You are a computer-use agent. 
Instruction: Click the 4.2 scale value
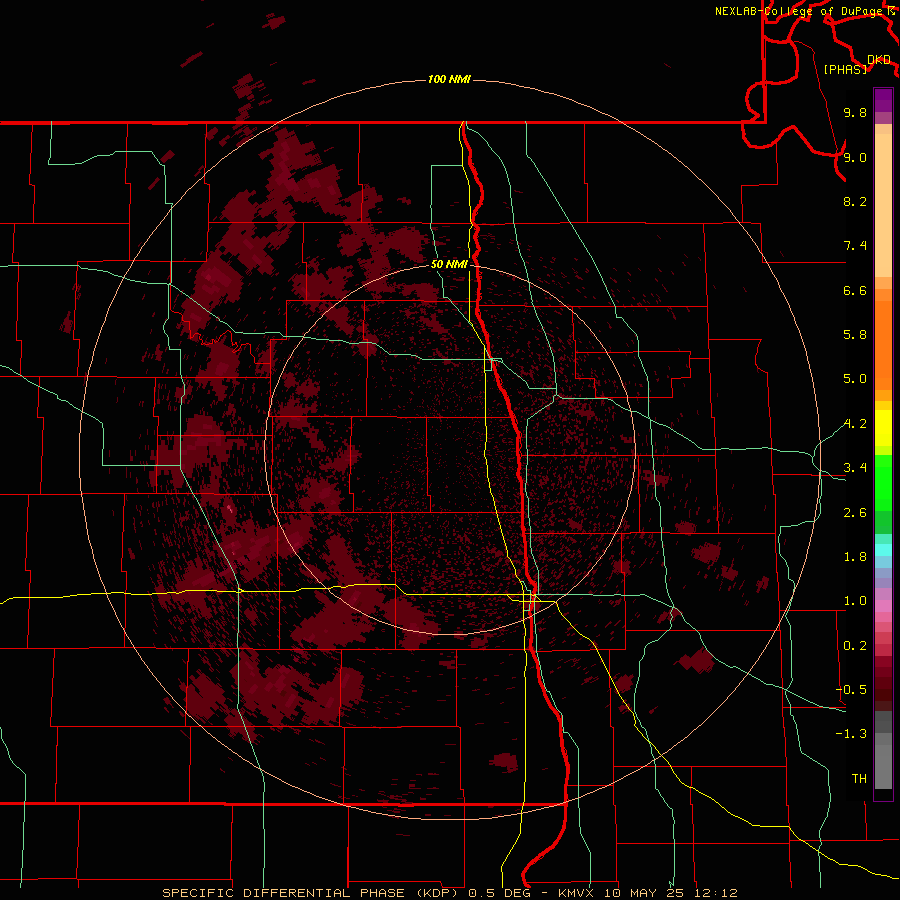(855, 424)
